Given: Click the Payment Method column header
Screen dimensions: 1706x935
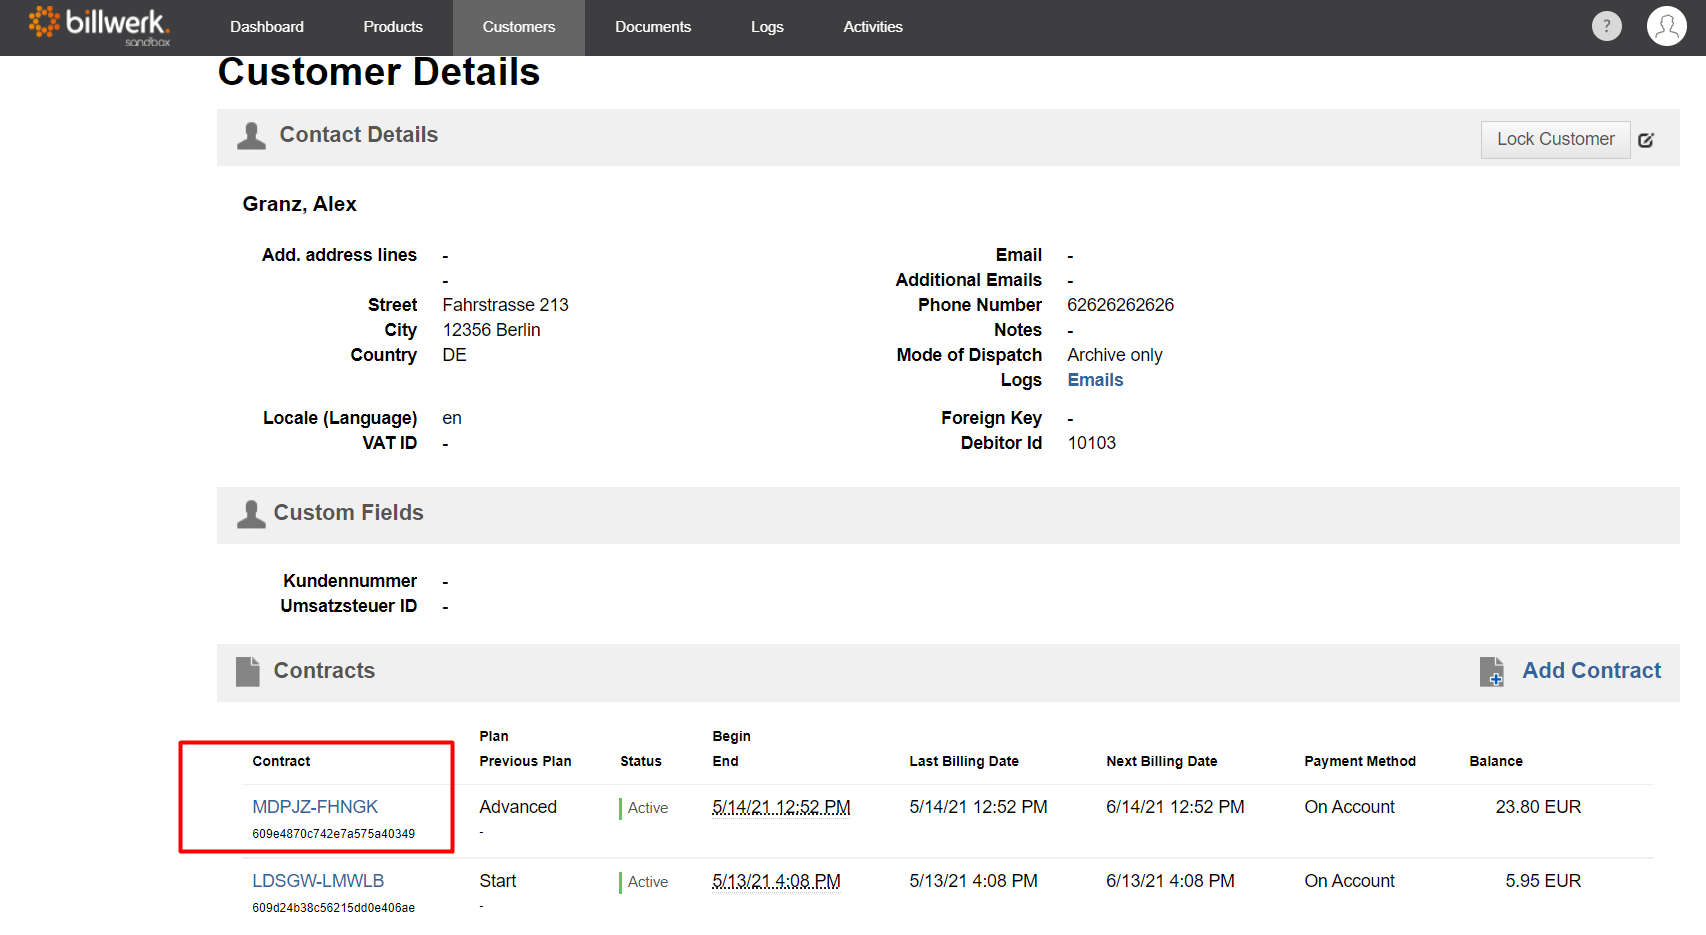Looking at the screenshot, I should coord(1359,761).
